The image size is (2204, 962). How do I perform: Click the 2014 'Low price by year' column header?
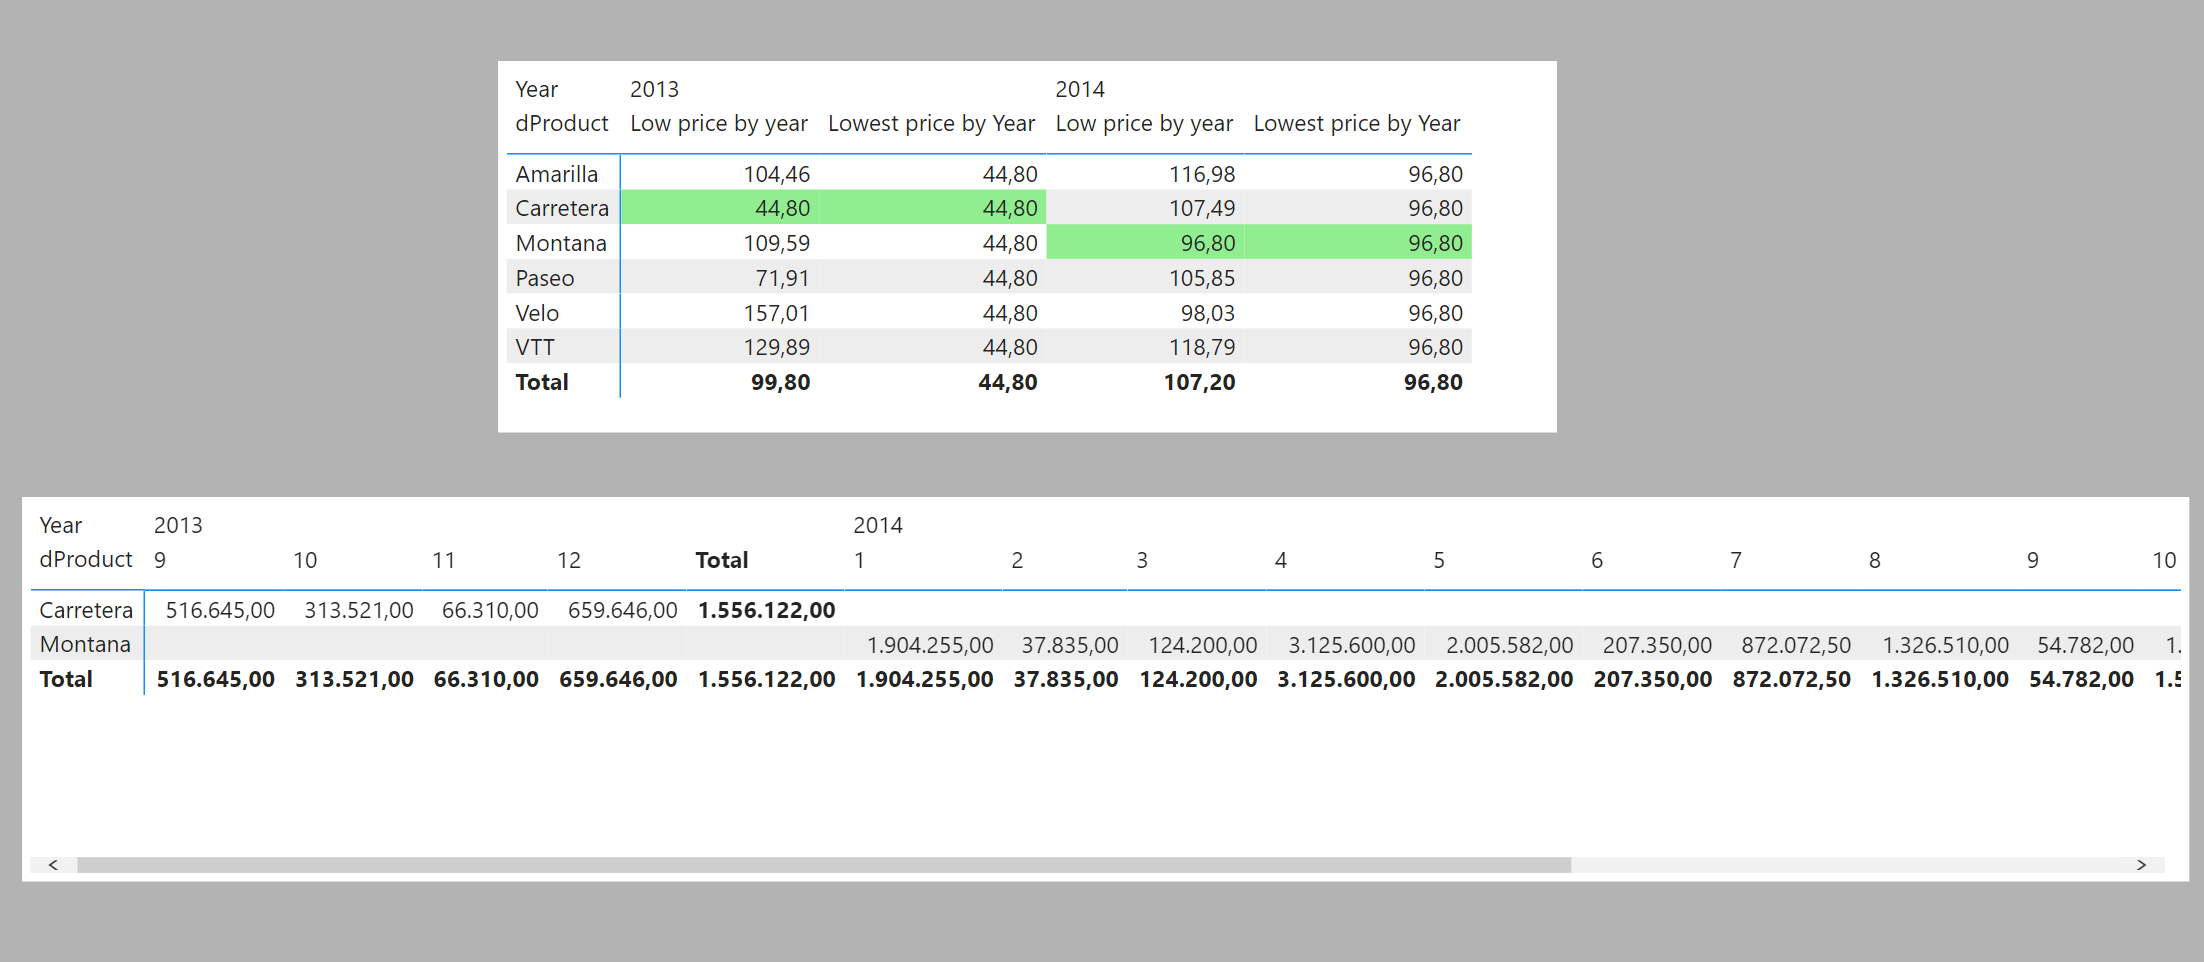1144,123
